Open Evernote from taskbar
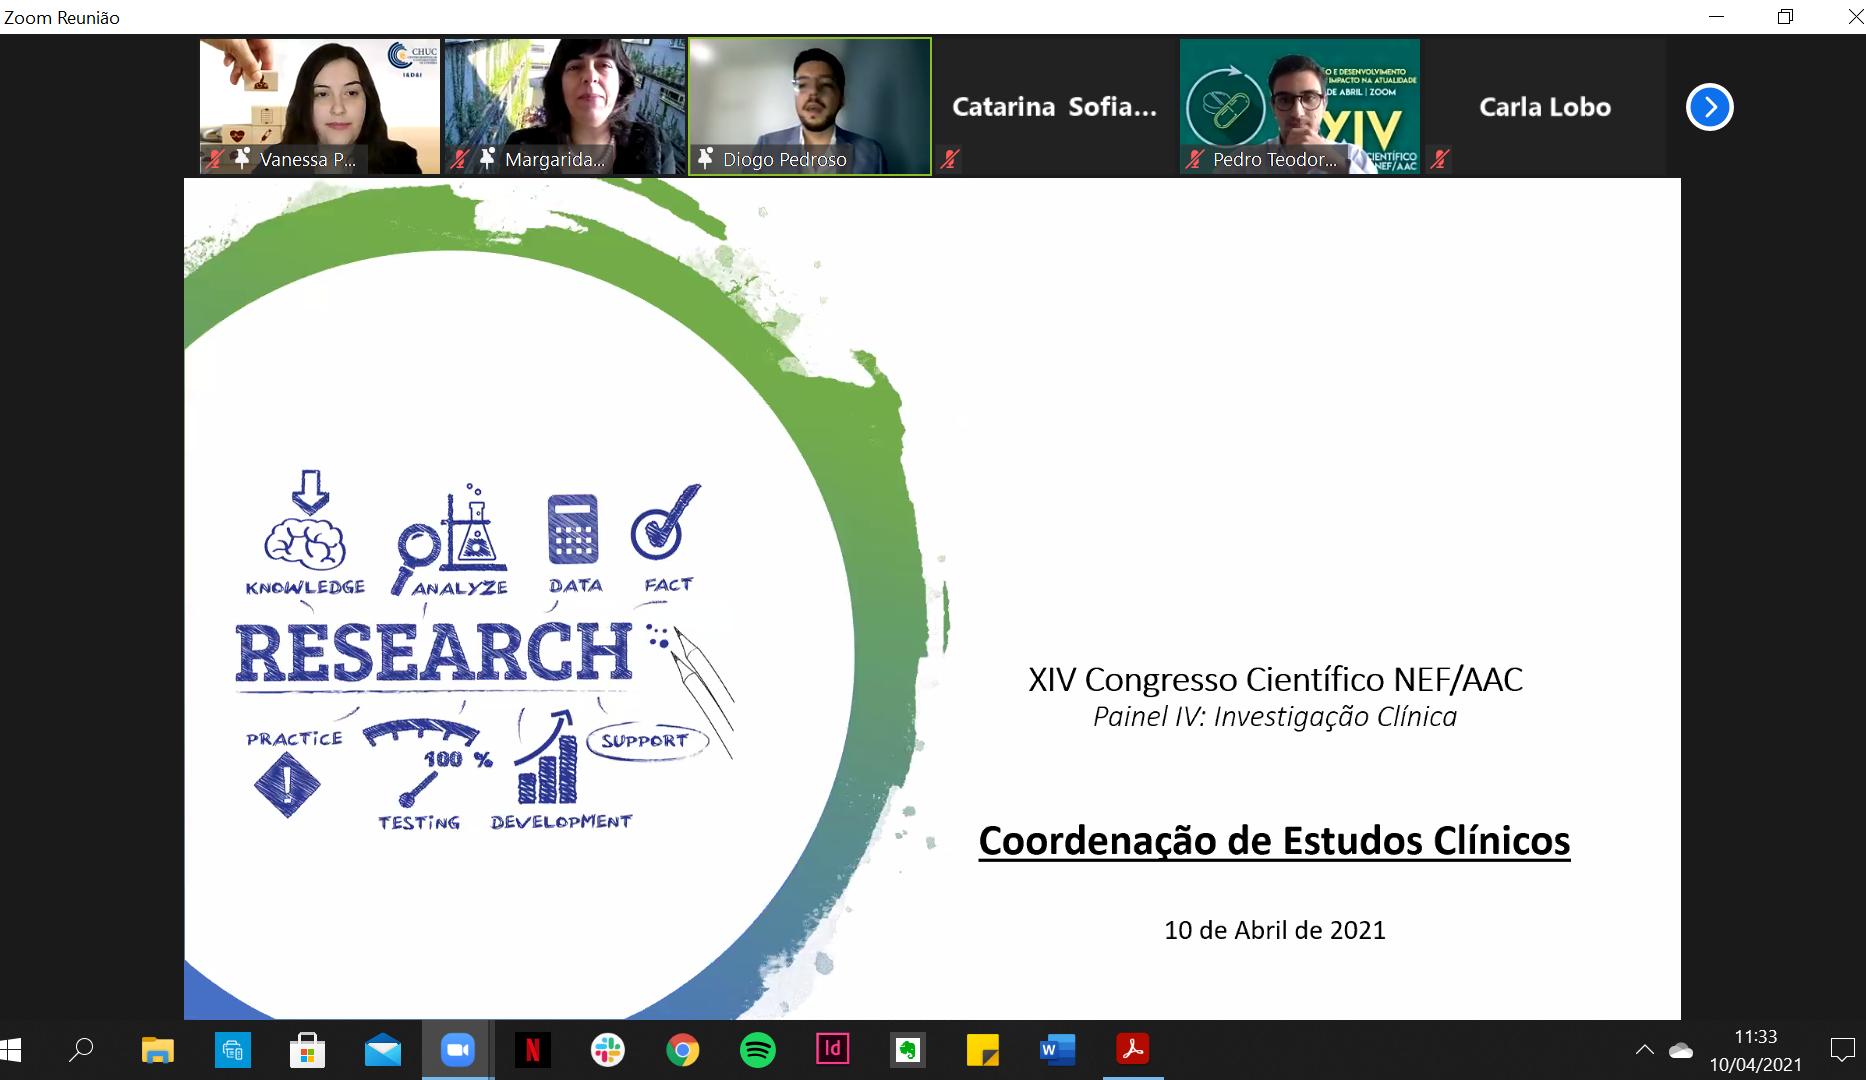This screenshot has width=1866, height=1080. [x=907, y=1050]
